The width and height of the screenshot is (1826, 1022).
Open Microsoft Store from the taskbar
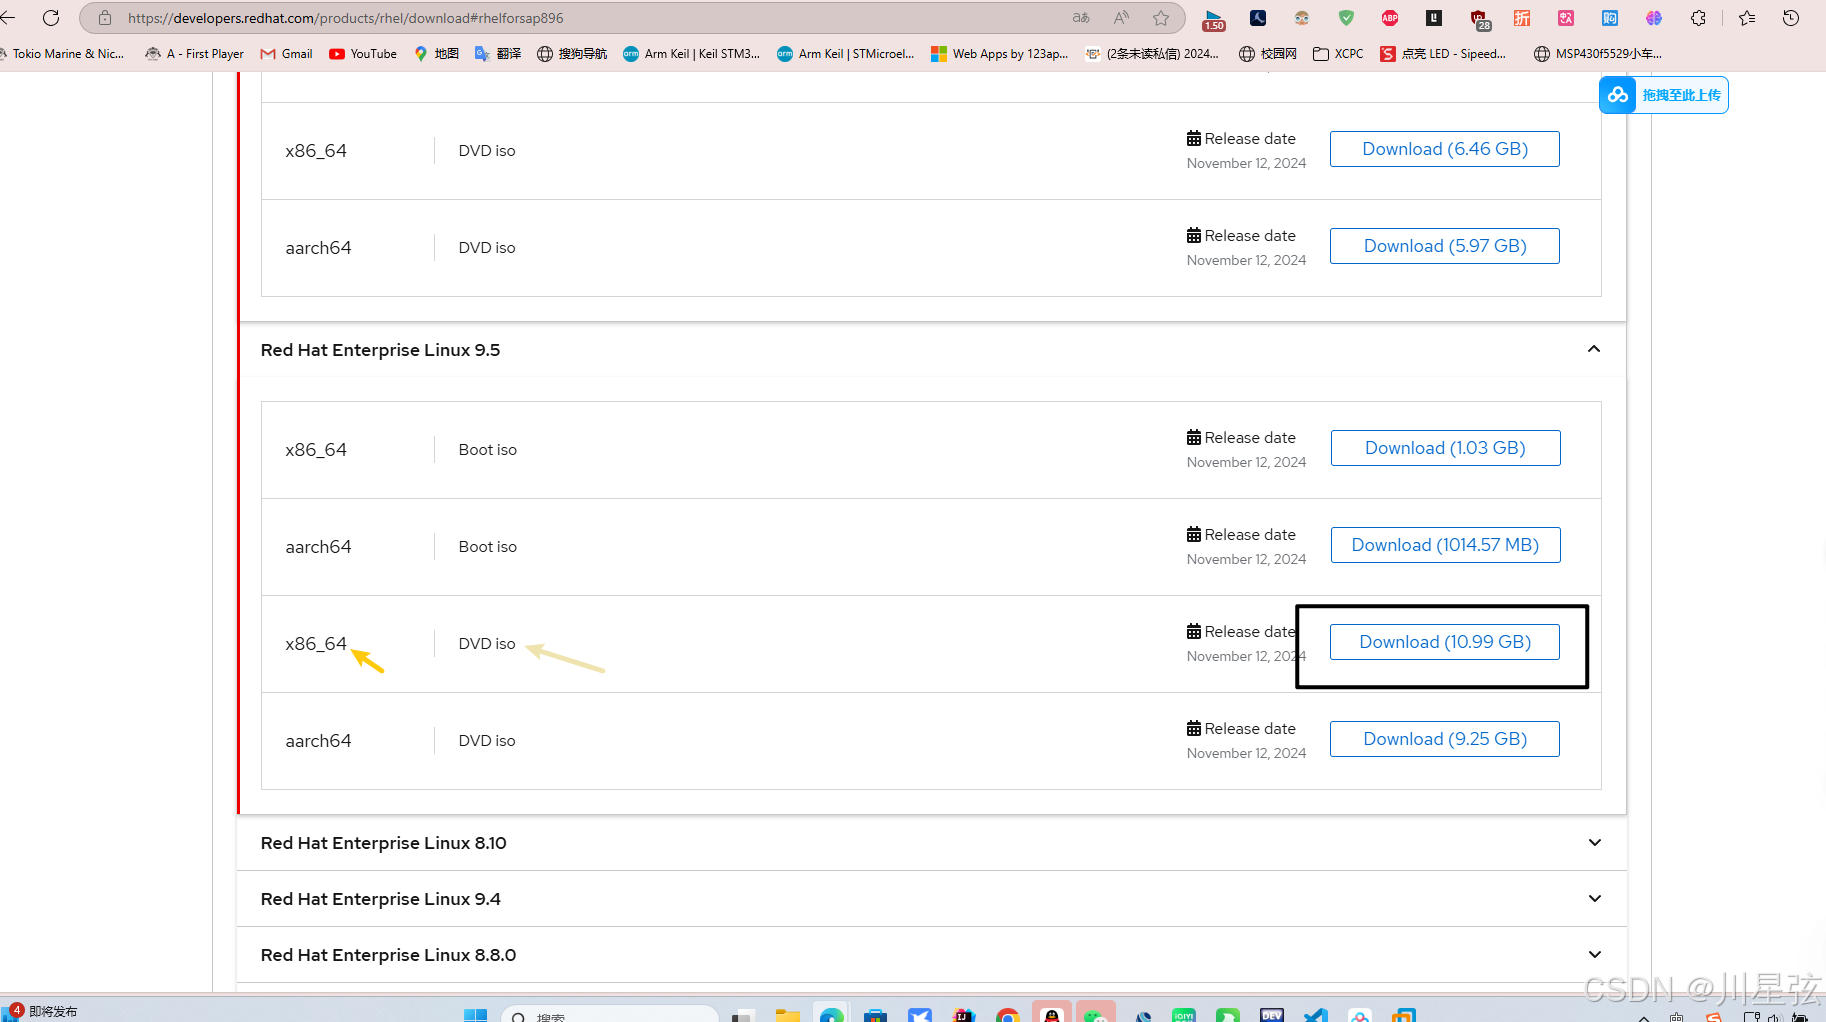(x=876, y=1015)
